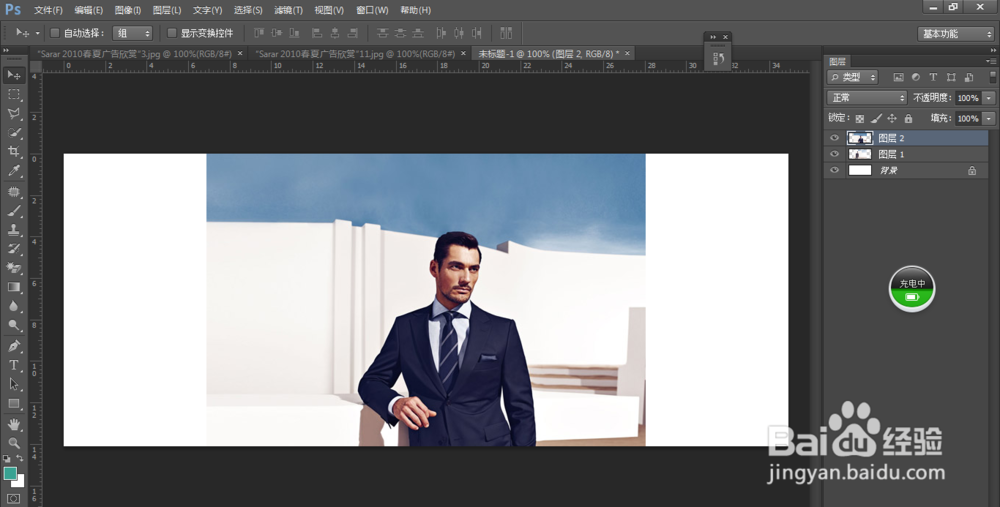Select the Path Selection tool
This screenshot has width=1000, height=507.
(13, 384)
